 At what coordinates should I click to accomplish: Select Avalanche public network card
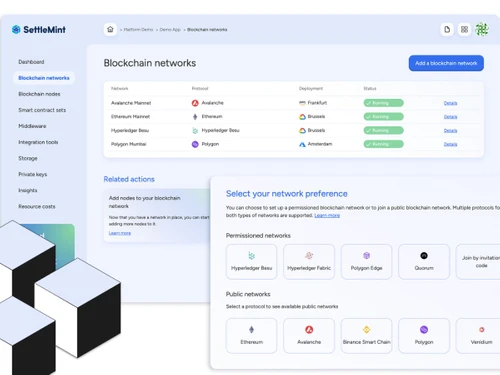(309, 336)
